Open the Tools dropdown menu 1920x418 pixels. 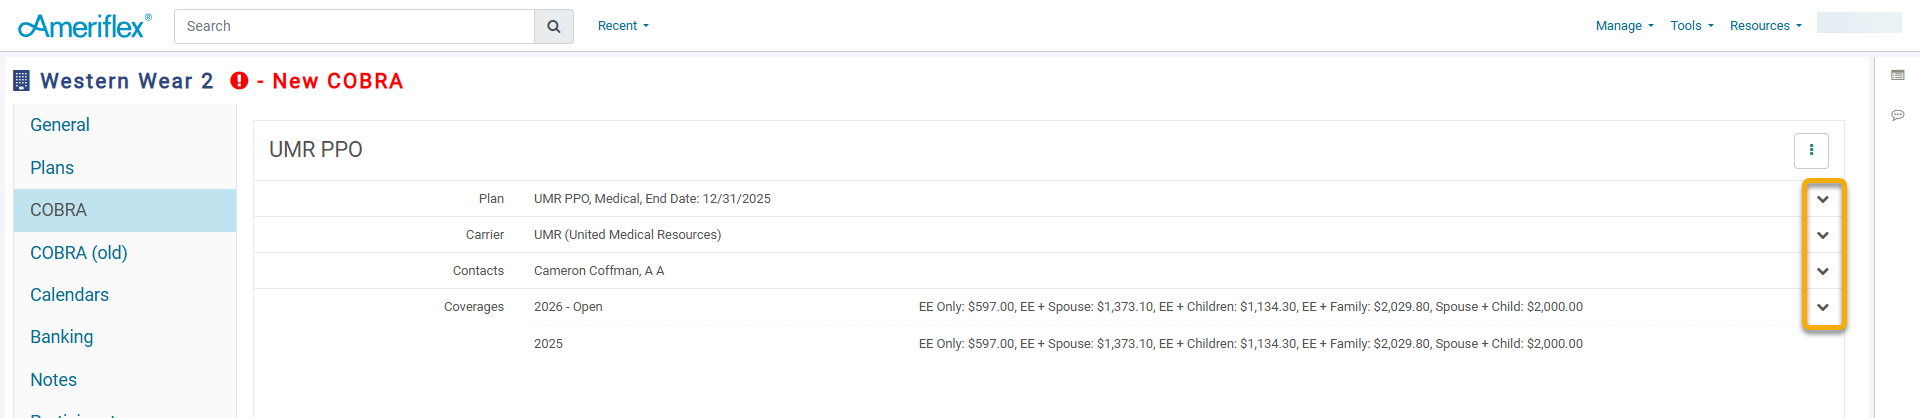pyautogui.click(x=1692, y=26)
